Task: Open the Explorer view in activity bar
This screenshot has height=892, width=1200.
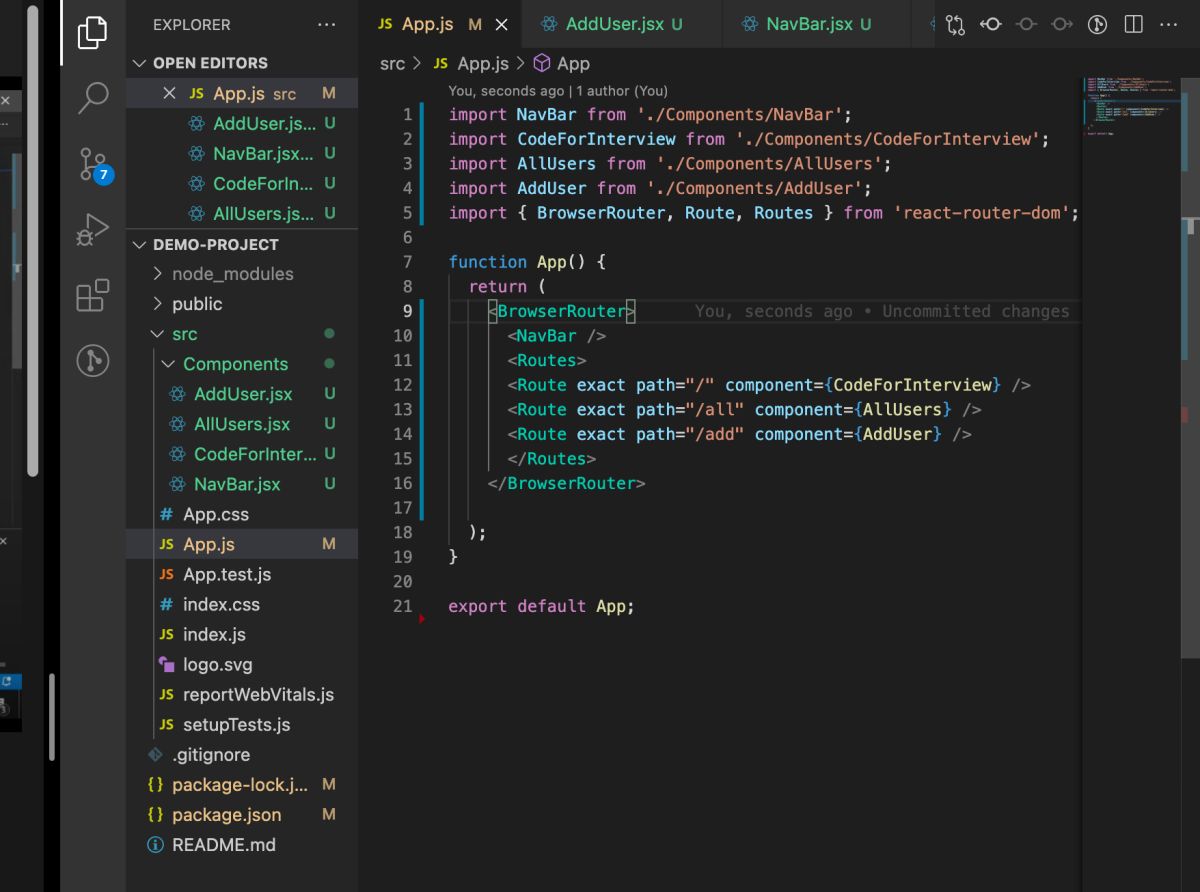Action: [x=92, y=32]
